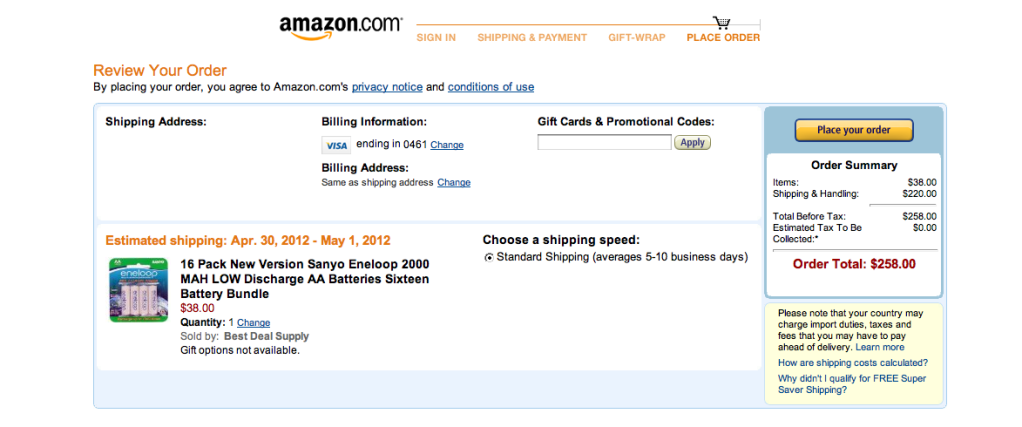Screen dimensions: 1022x427
Task: Go to the Shipping & Payment step
Action: [x=532, y=38]
